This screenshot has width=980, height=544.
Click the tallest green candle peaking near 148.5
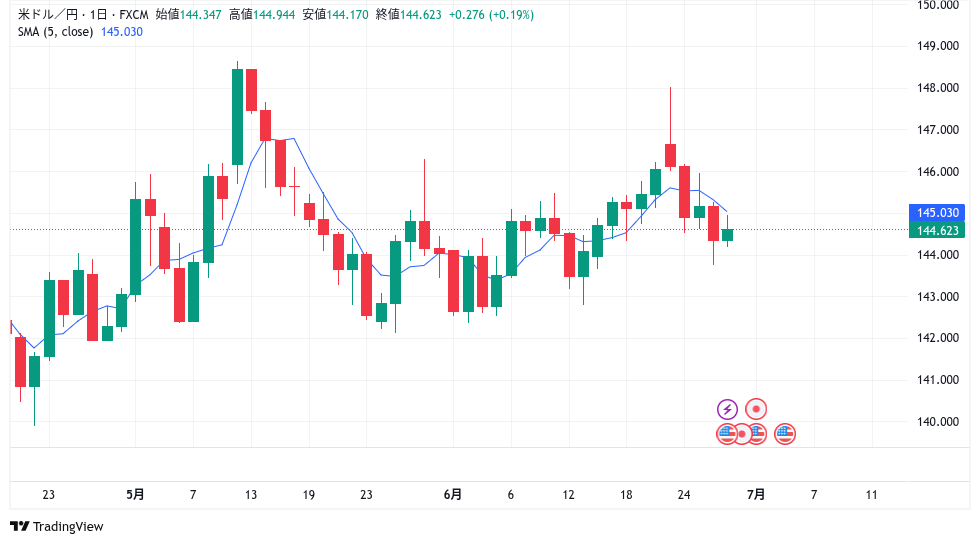[238, 117]
